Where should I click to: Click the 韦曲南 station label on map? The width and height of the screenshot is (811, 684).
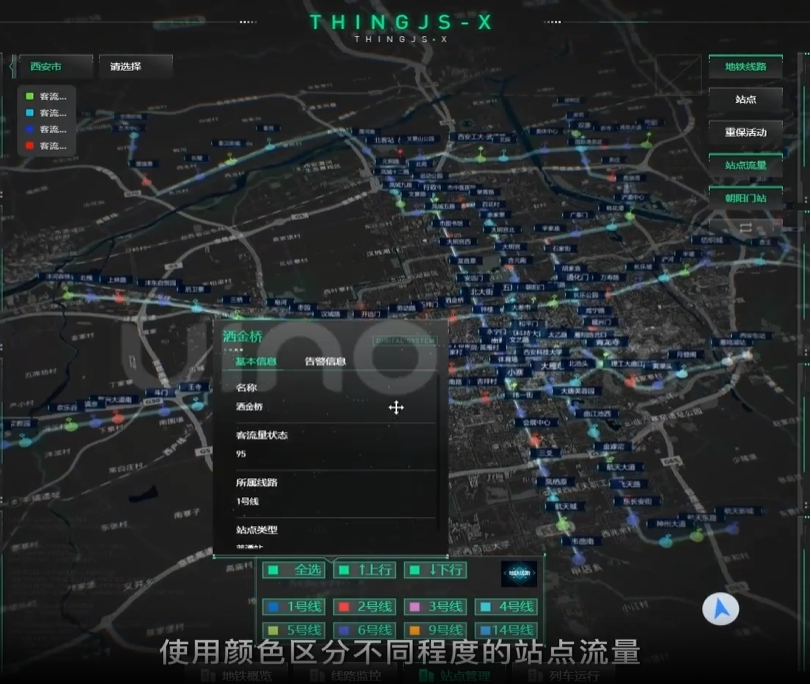pyautogui.click(x=582, y=541)
